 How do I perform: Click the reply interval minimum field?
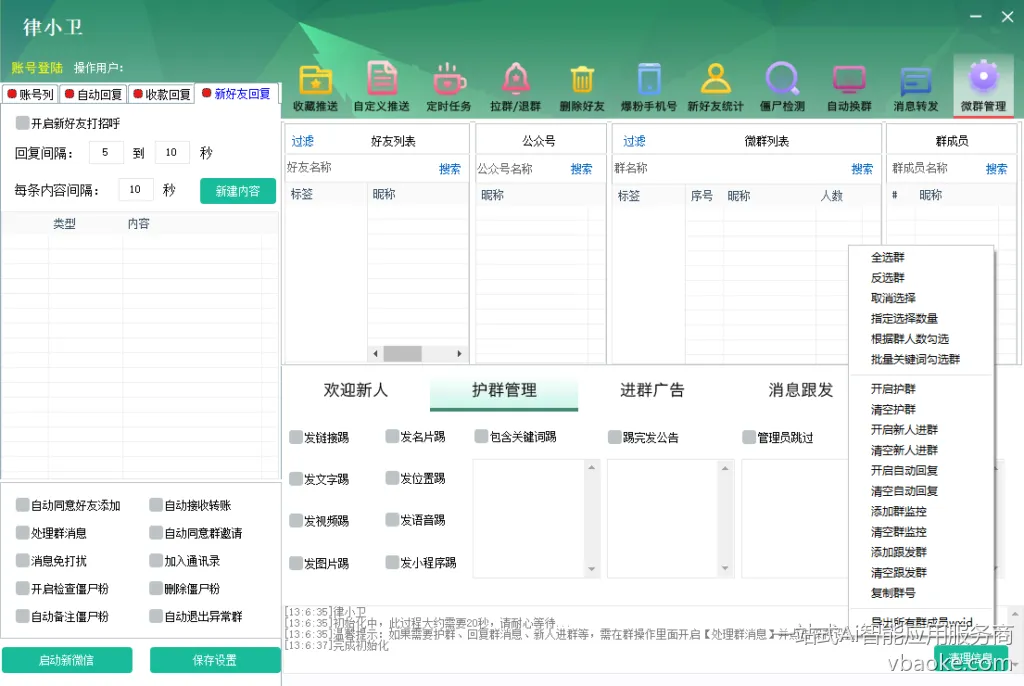[x=106, y=152]
